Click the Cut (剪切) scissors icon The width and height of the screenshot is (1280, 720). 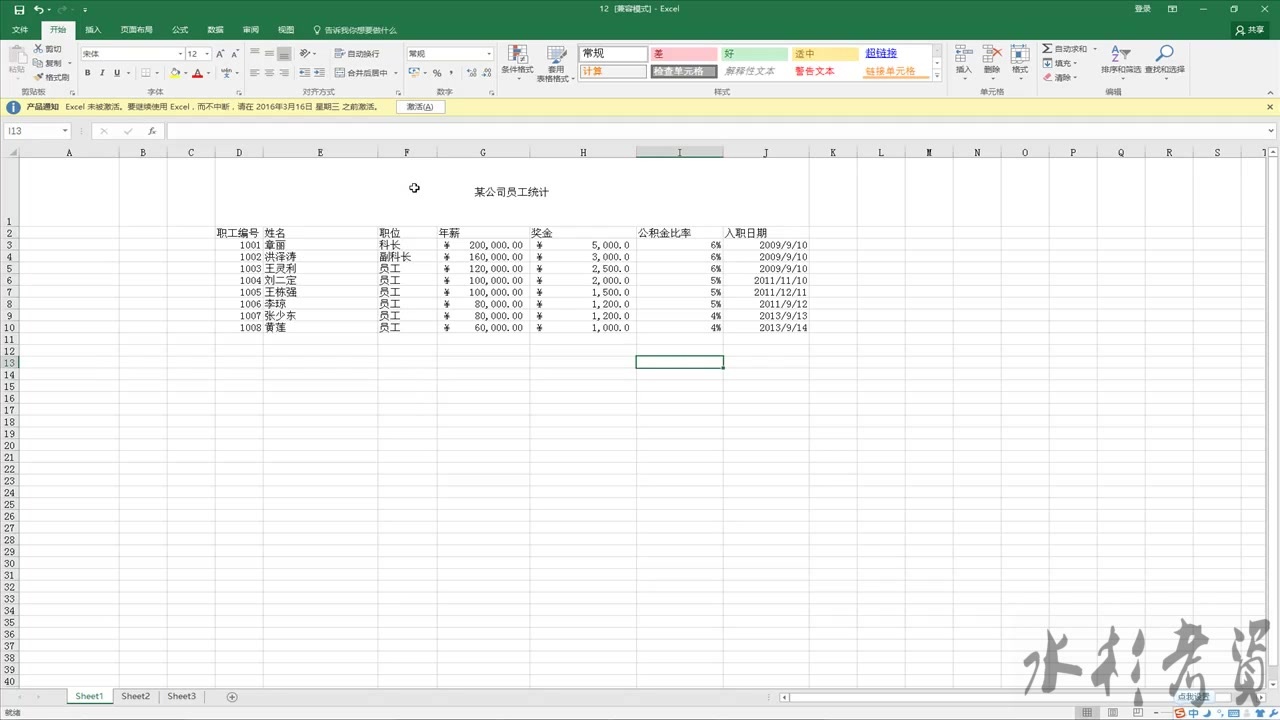pos(38,49)
